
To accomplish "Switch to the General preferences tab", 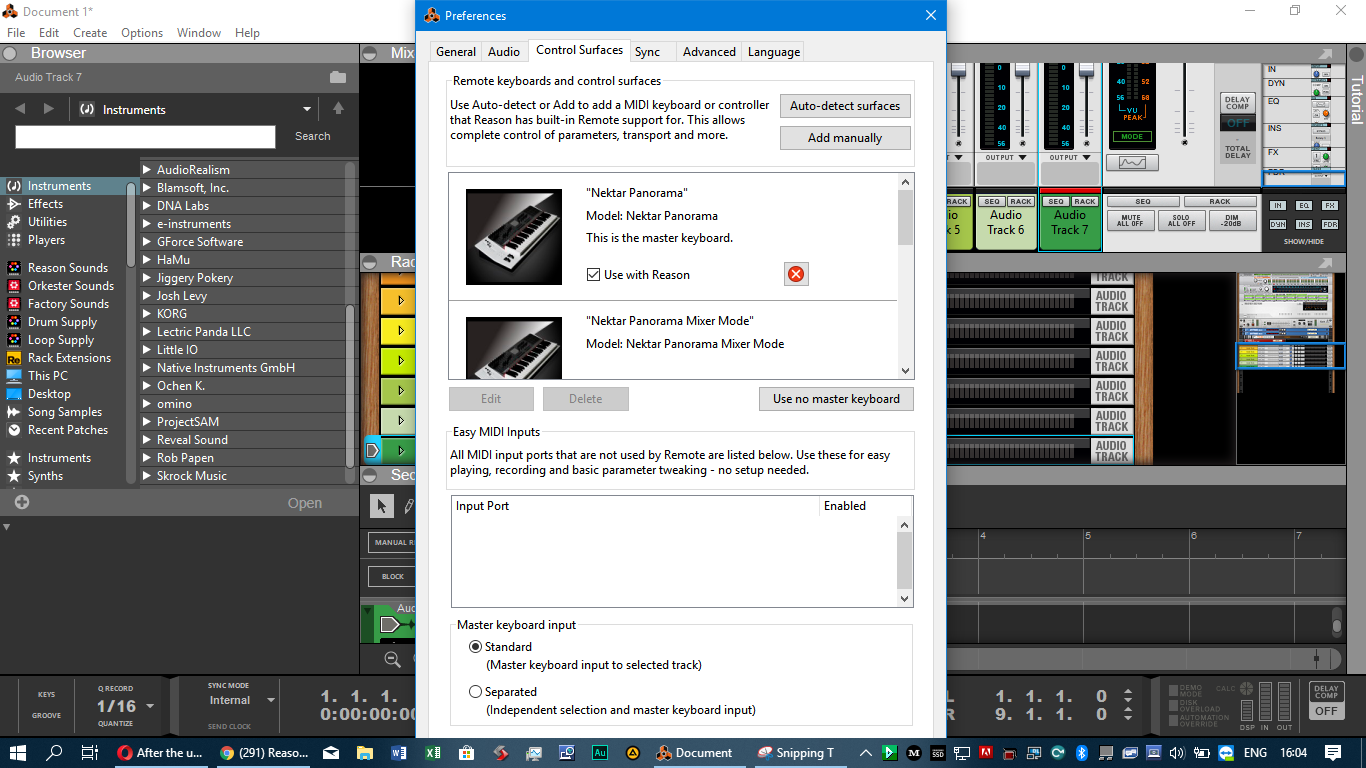I will pyautogui.click(x=456, y=52).
